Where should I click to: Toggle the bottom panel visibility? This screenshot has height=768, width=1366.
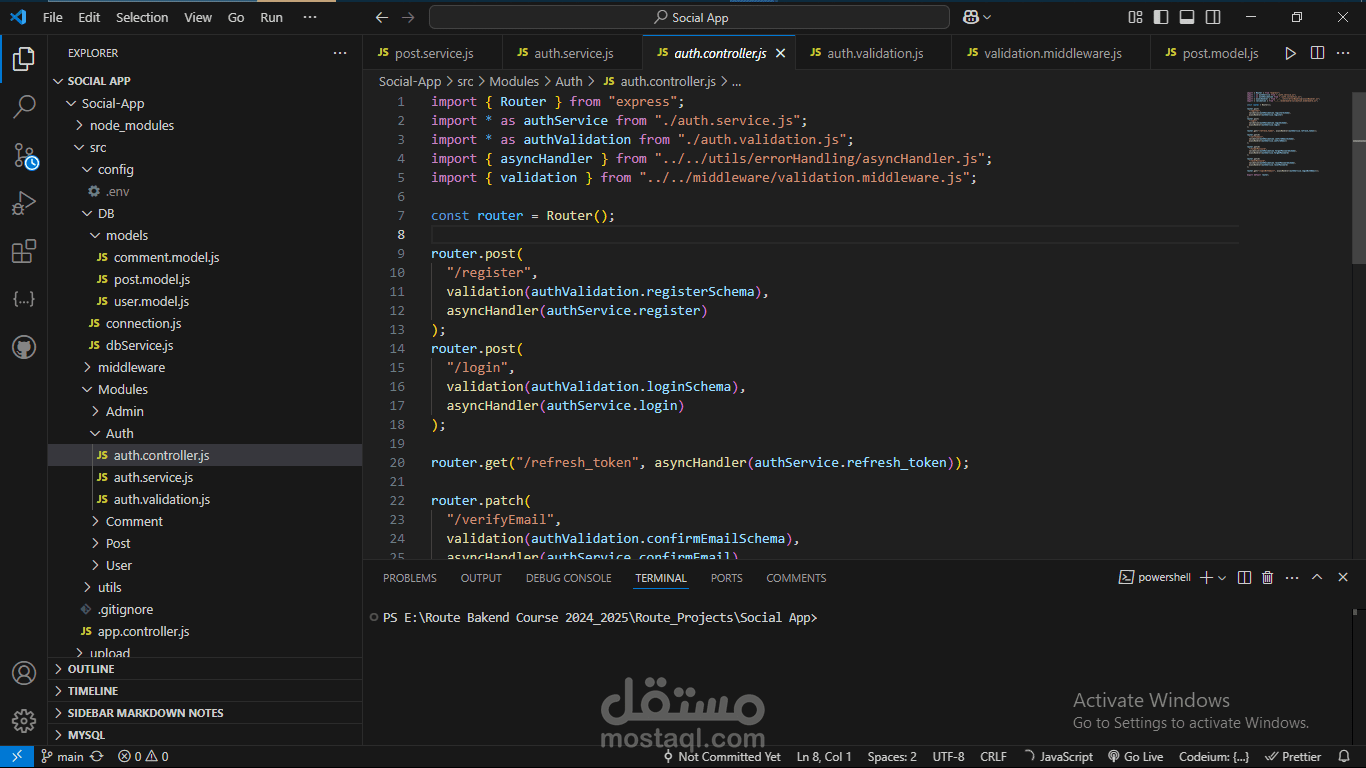[x=1187, y=17]
